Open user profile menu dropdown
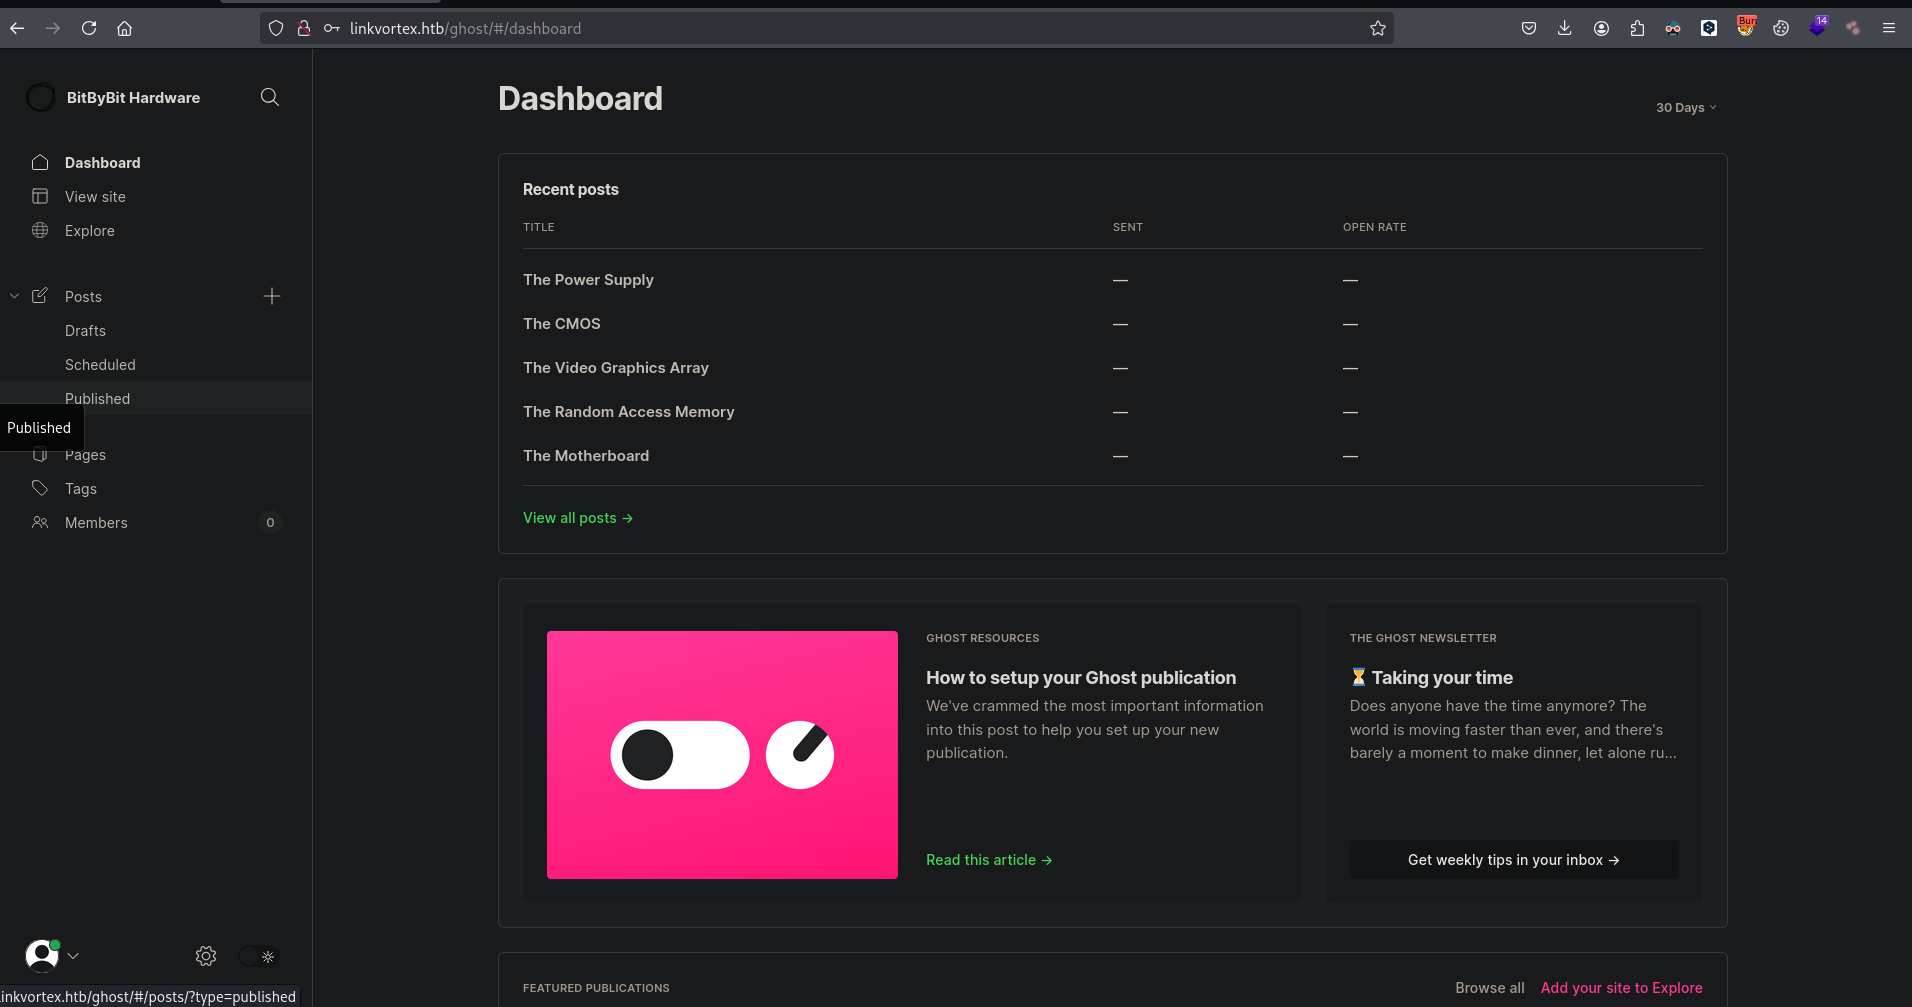Viewport: 1912px width, 1007px height. (52, 956)
